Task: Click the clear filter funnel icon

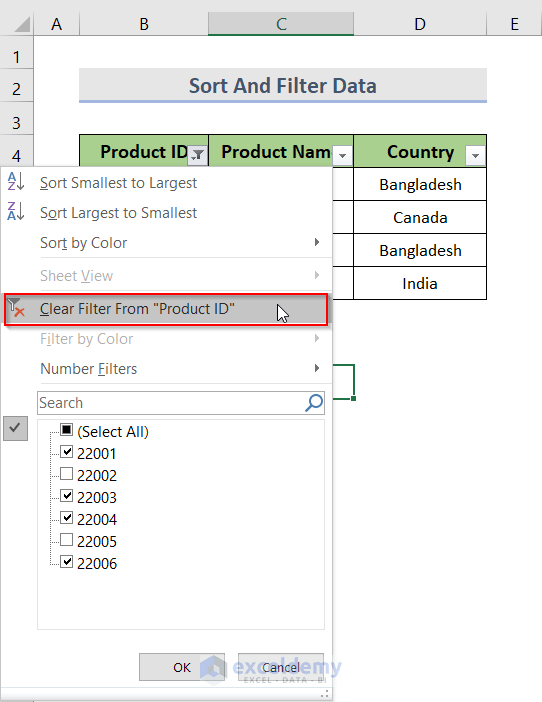Action: click(x=16, y=308)
